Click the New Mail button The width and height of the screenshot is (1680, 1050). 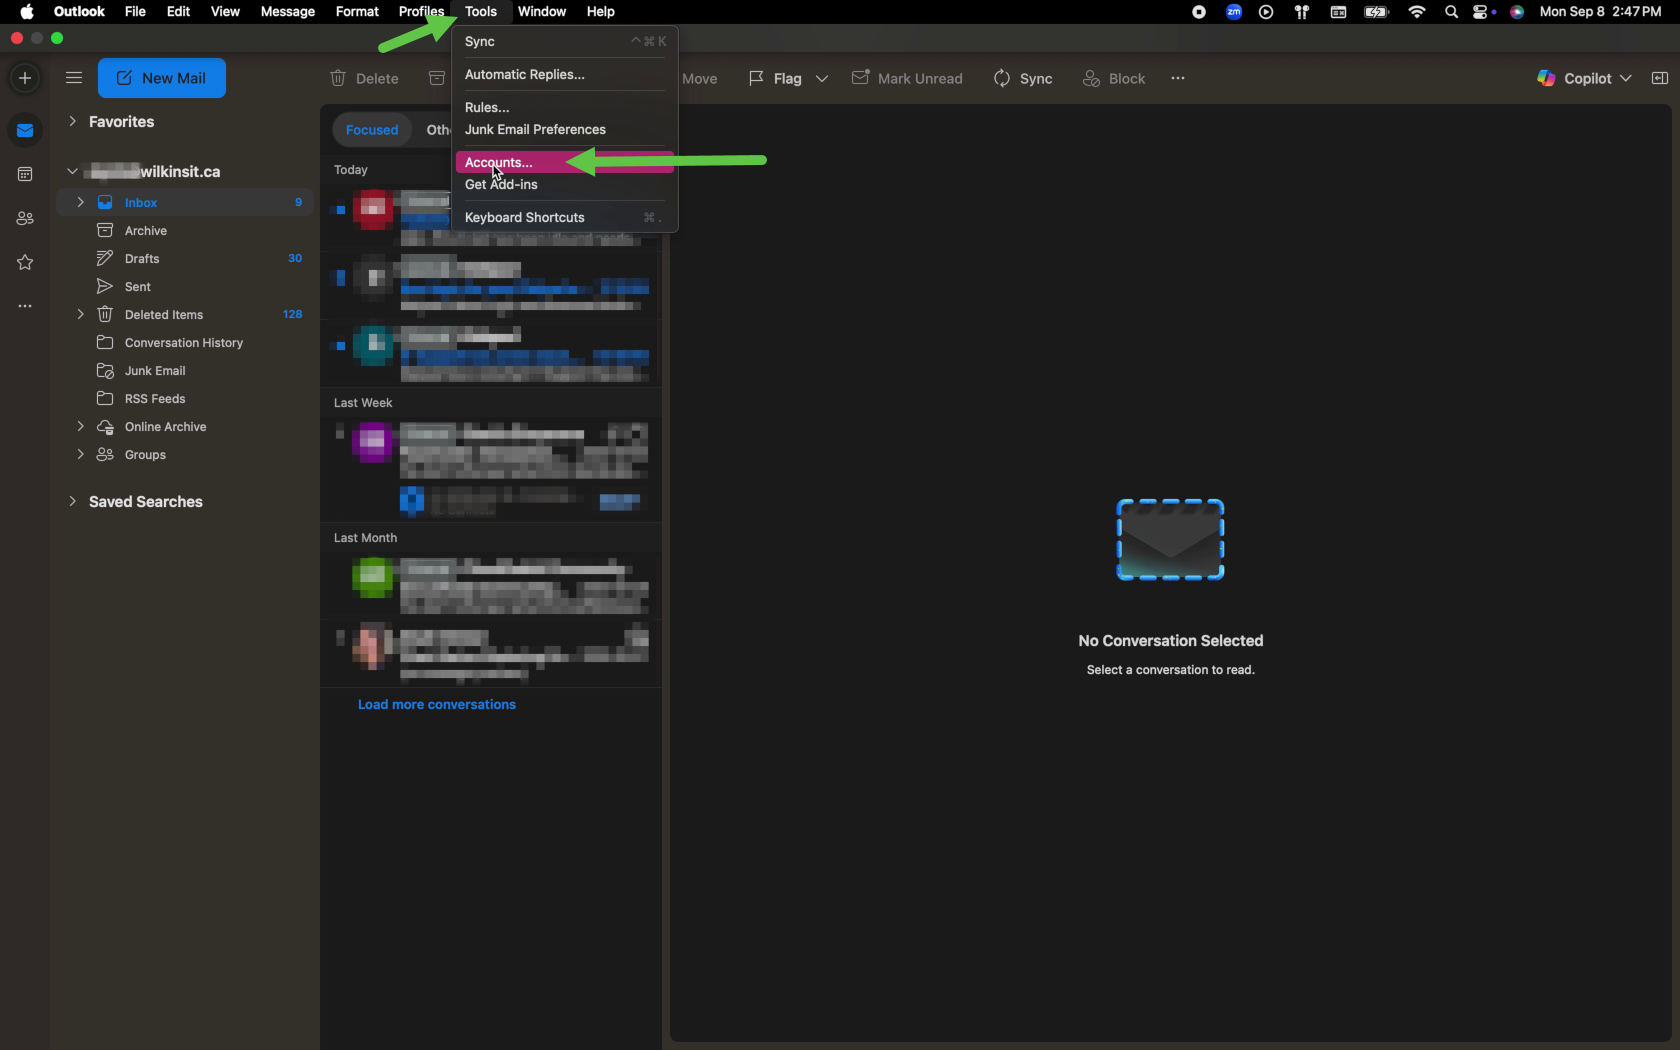point(162,78)
